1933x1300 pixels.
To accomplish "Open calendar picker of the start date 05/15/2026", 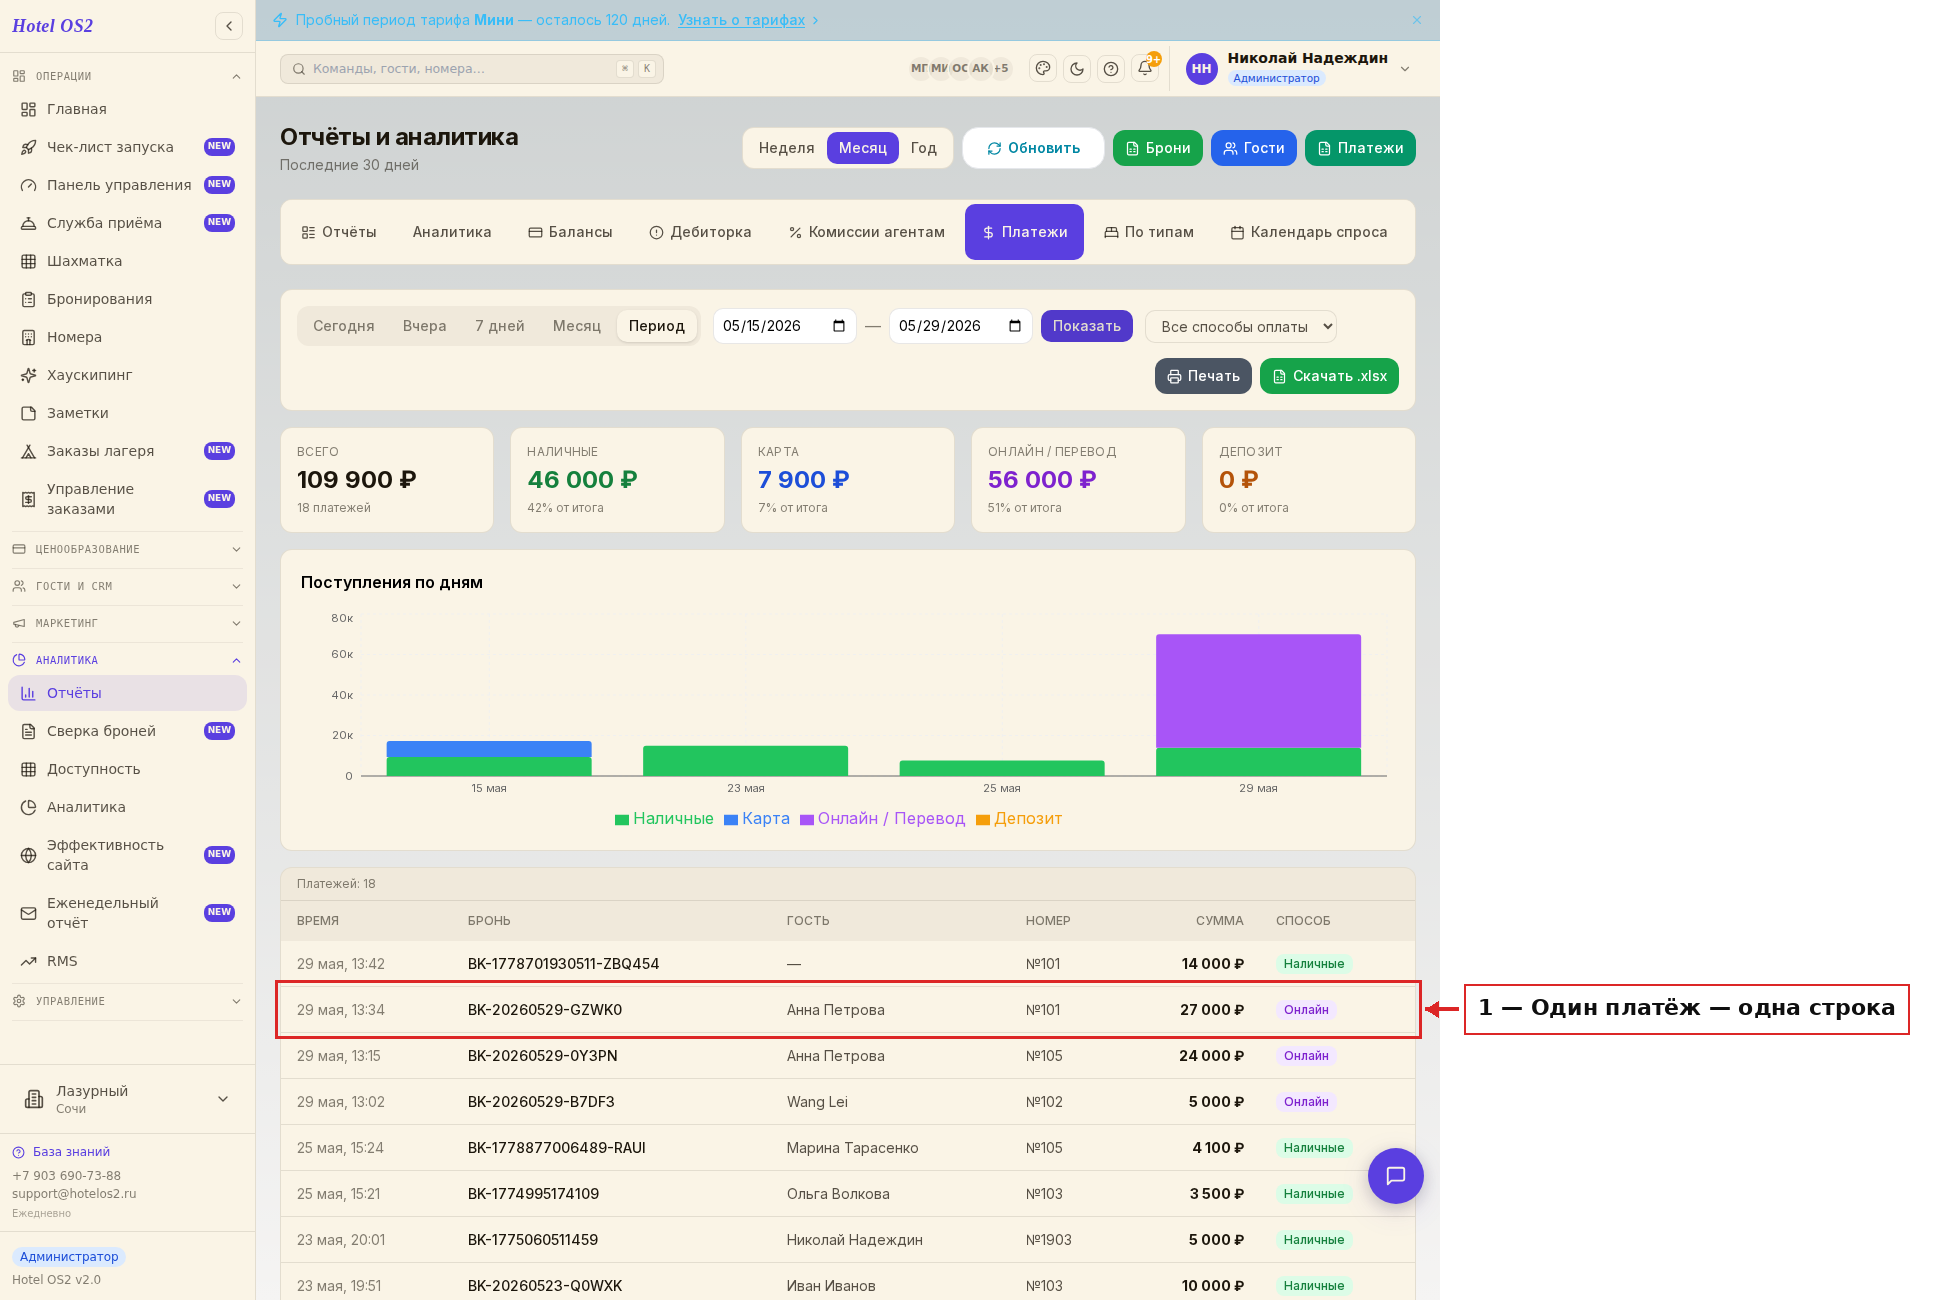I will pyautogui.click(x=839, y=326).
